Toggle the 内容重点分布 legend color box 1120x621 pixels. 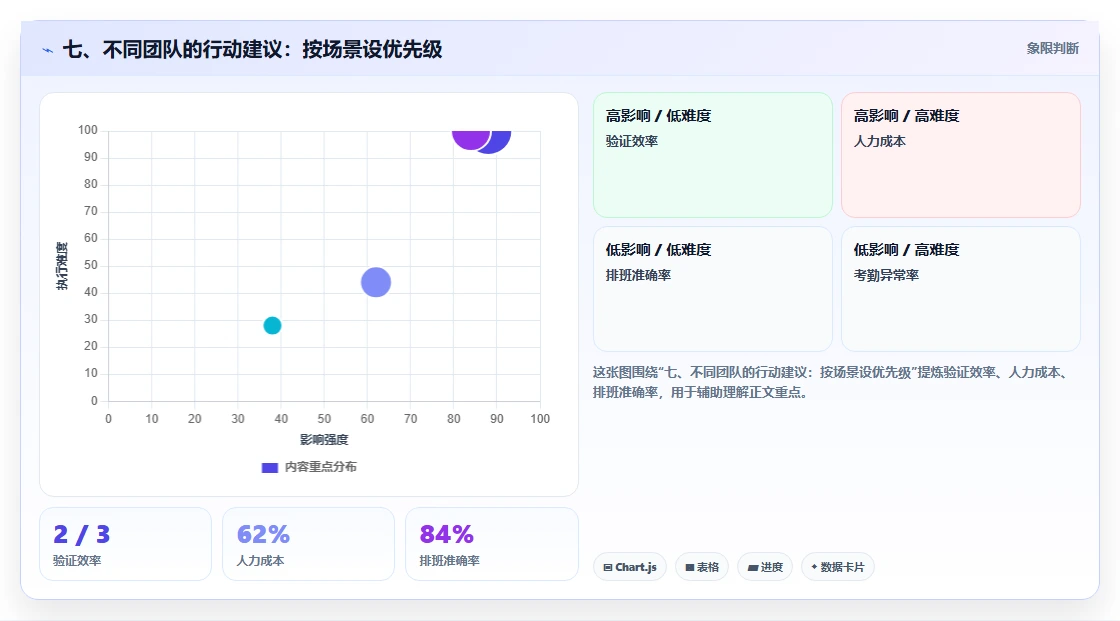269,467
